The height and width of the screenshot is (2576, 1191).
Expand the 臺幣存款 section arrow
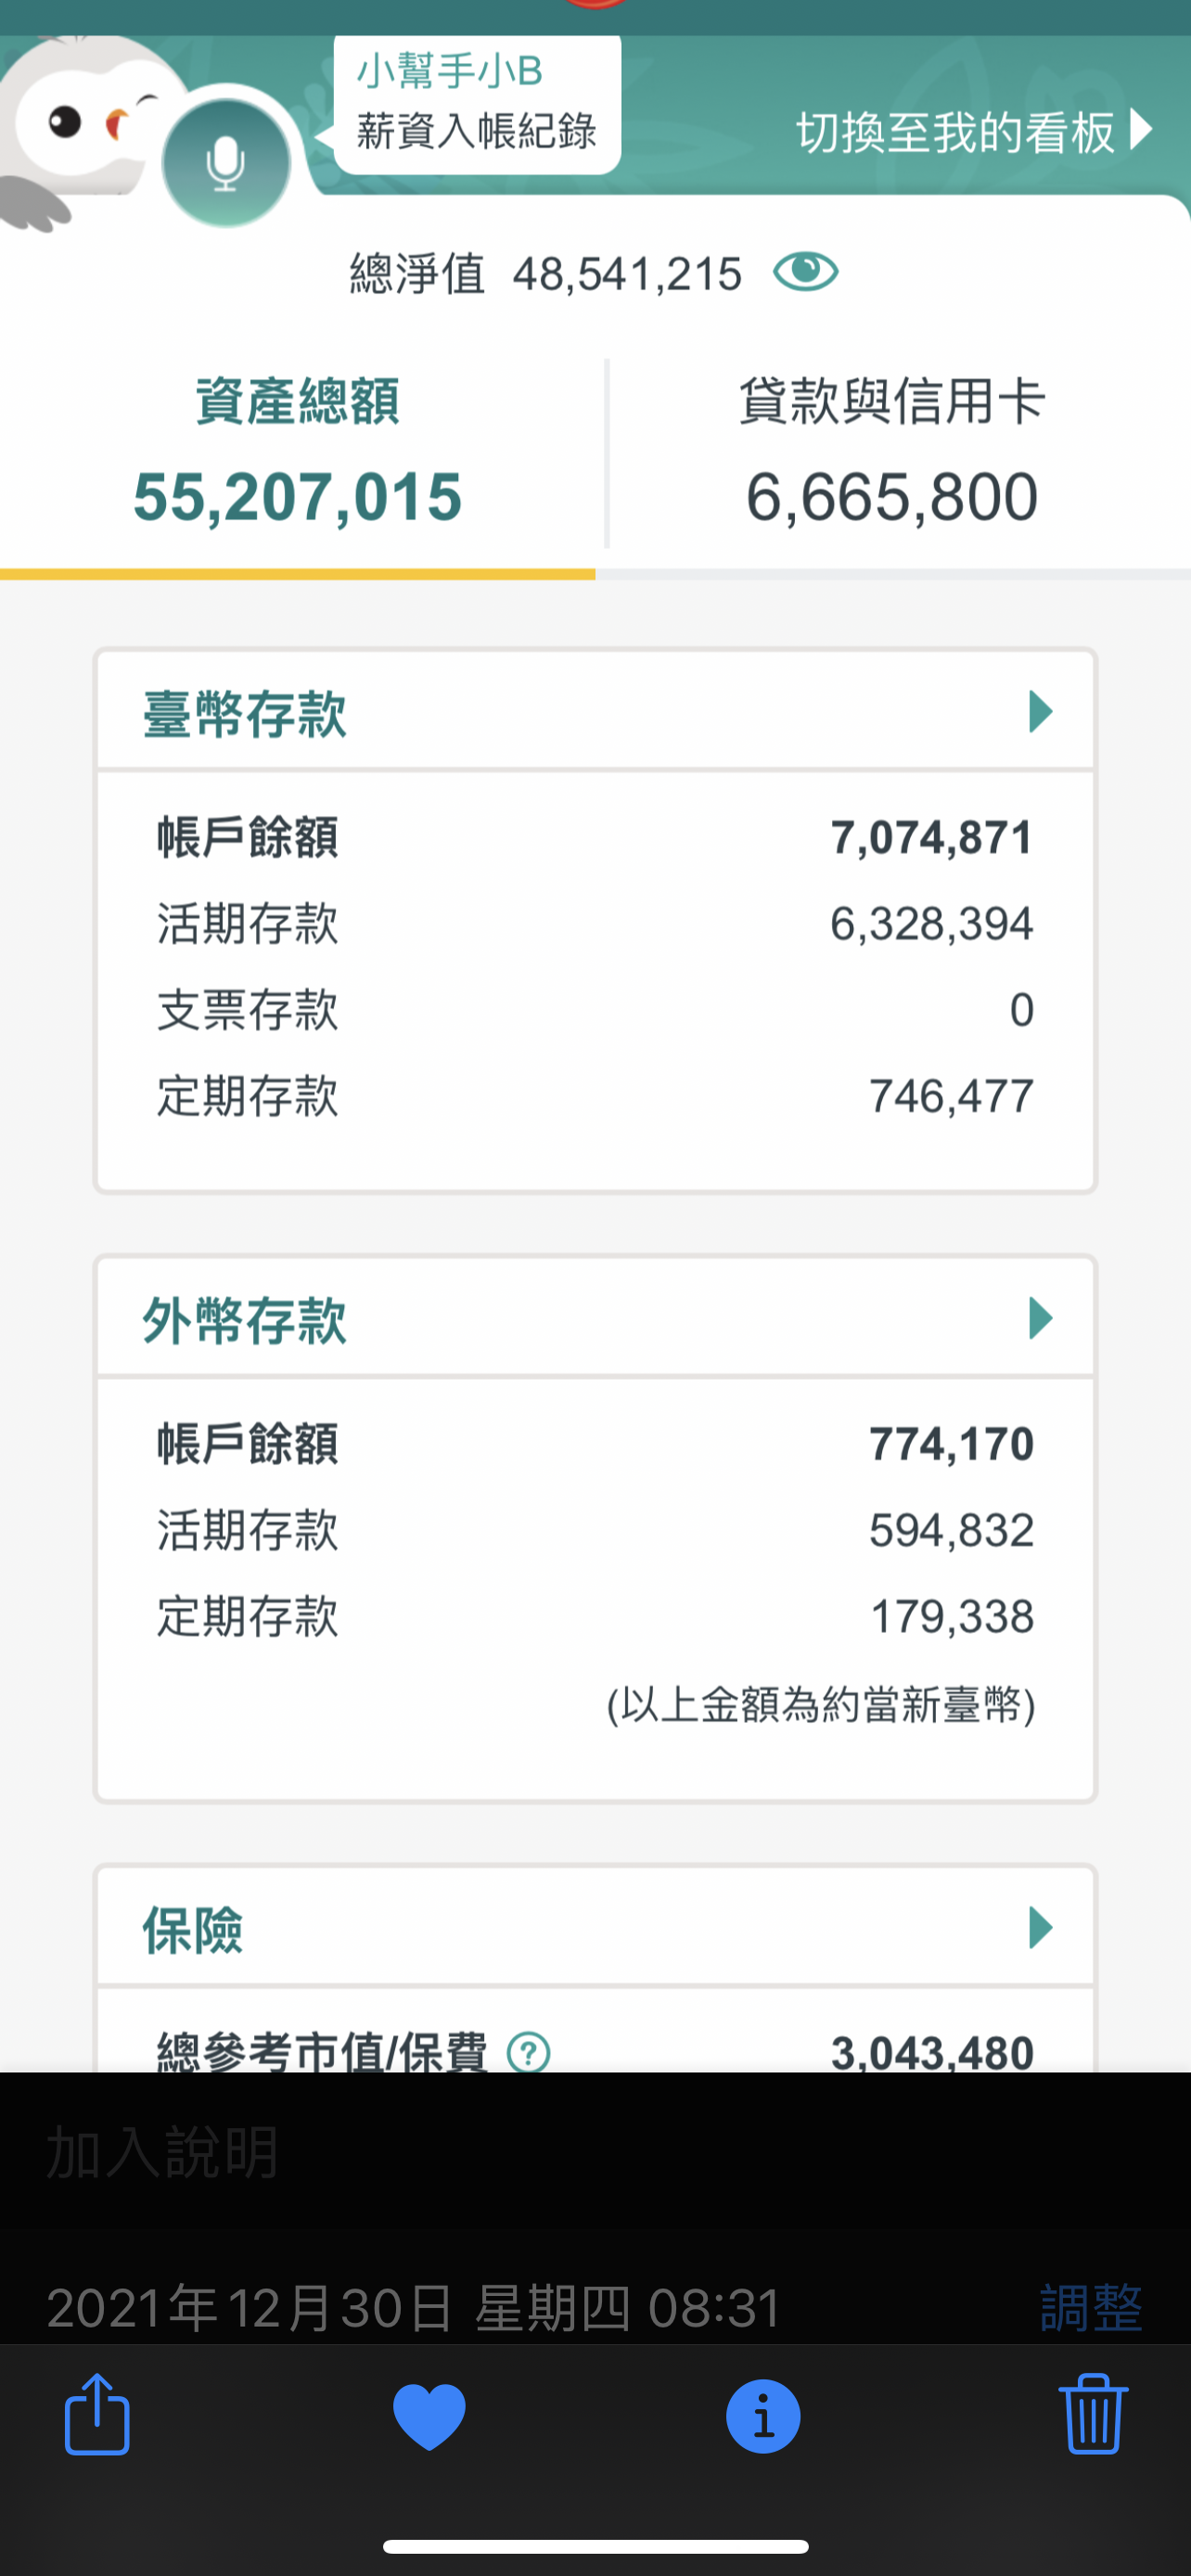click(x=1040, y=712)
